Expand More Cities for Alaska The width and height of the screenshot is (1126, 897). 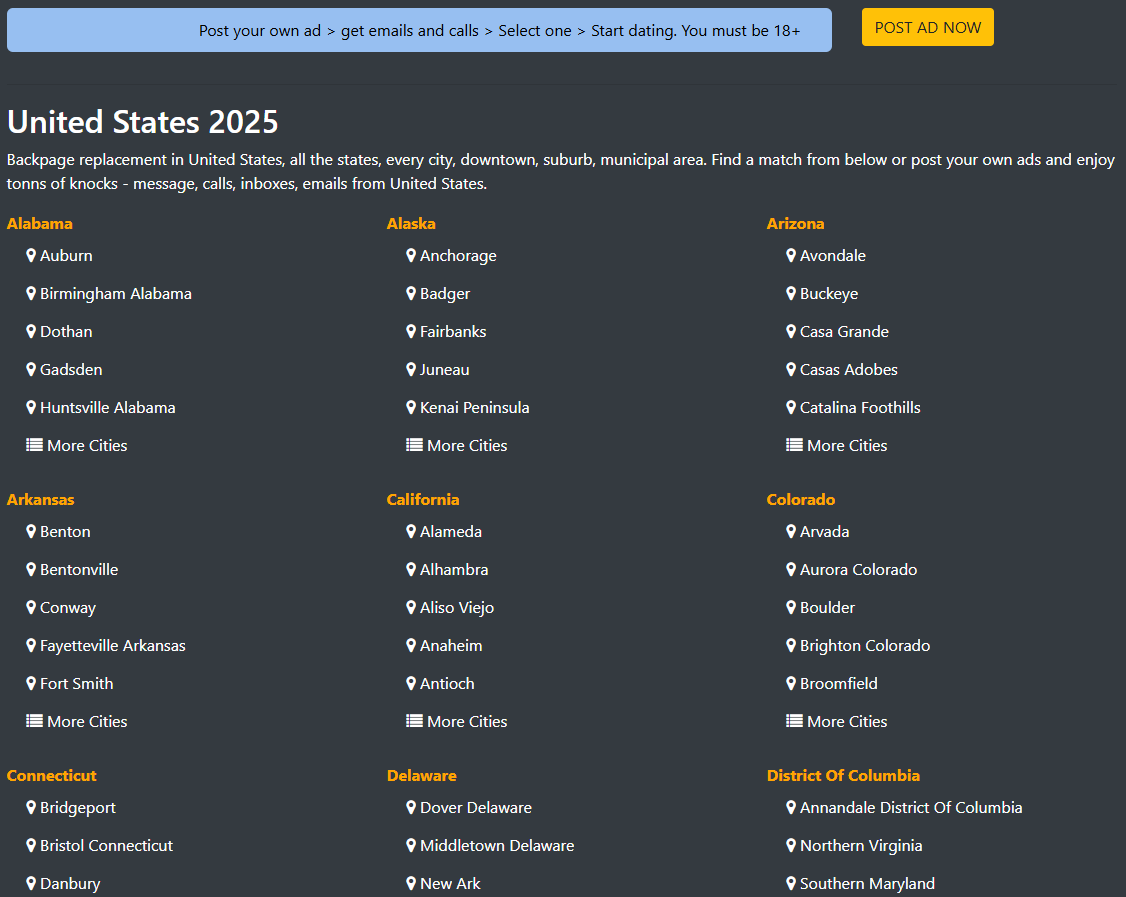pyautogui.click(x=466, y=446)
